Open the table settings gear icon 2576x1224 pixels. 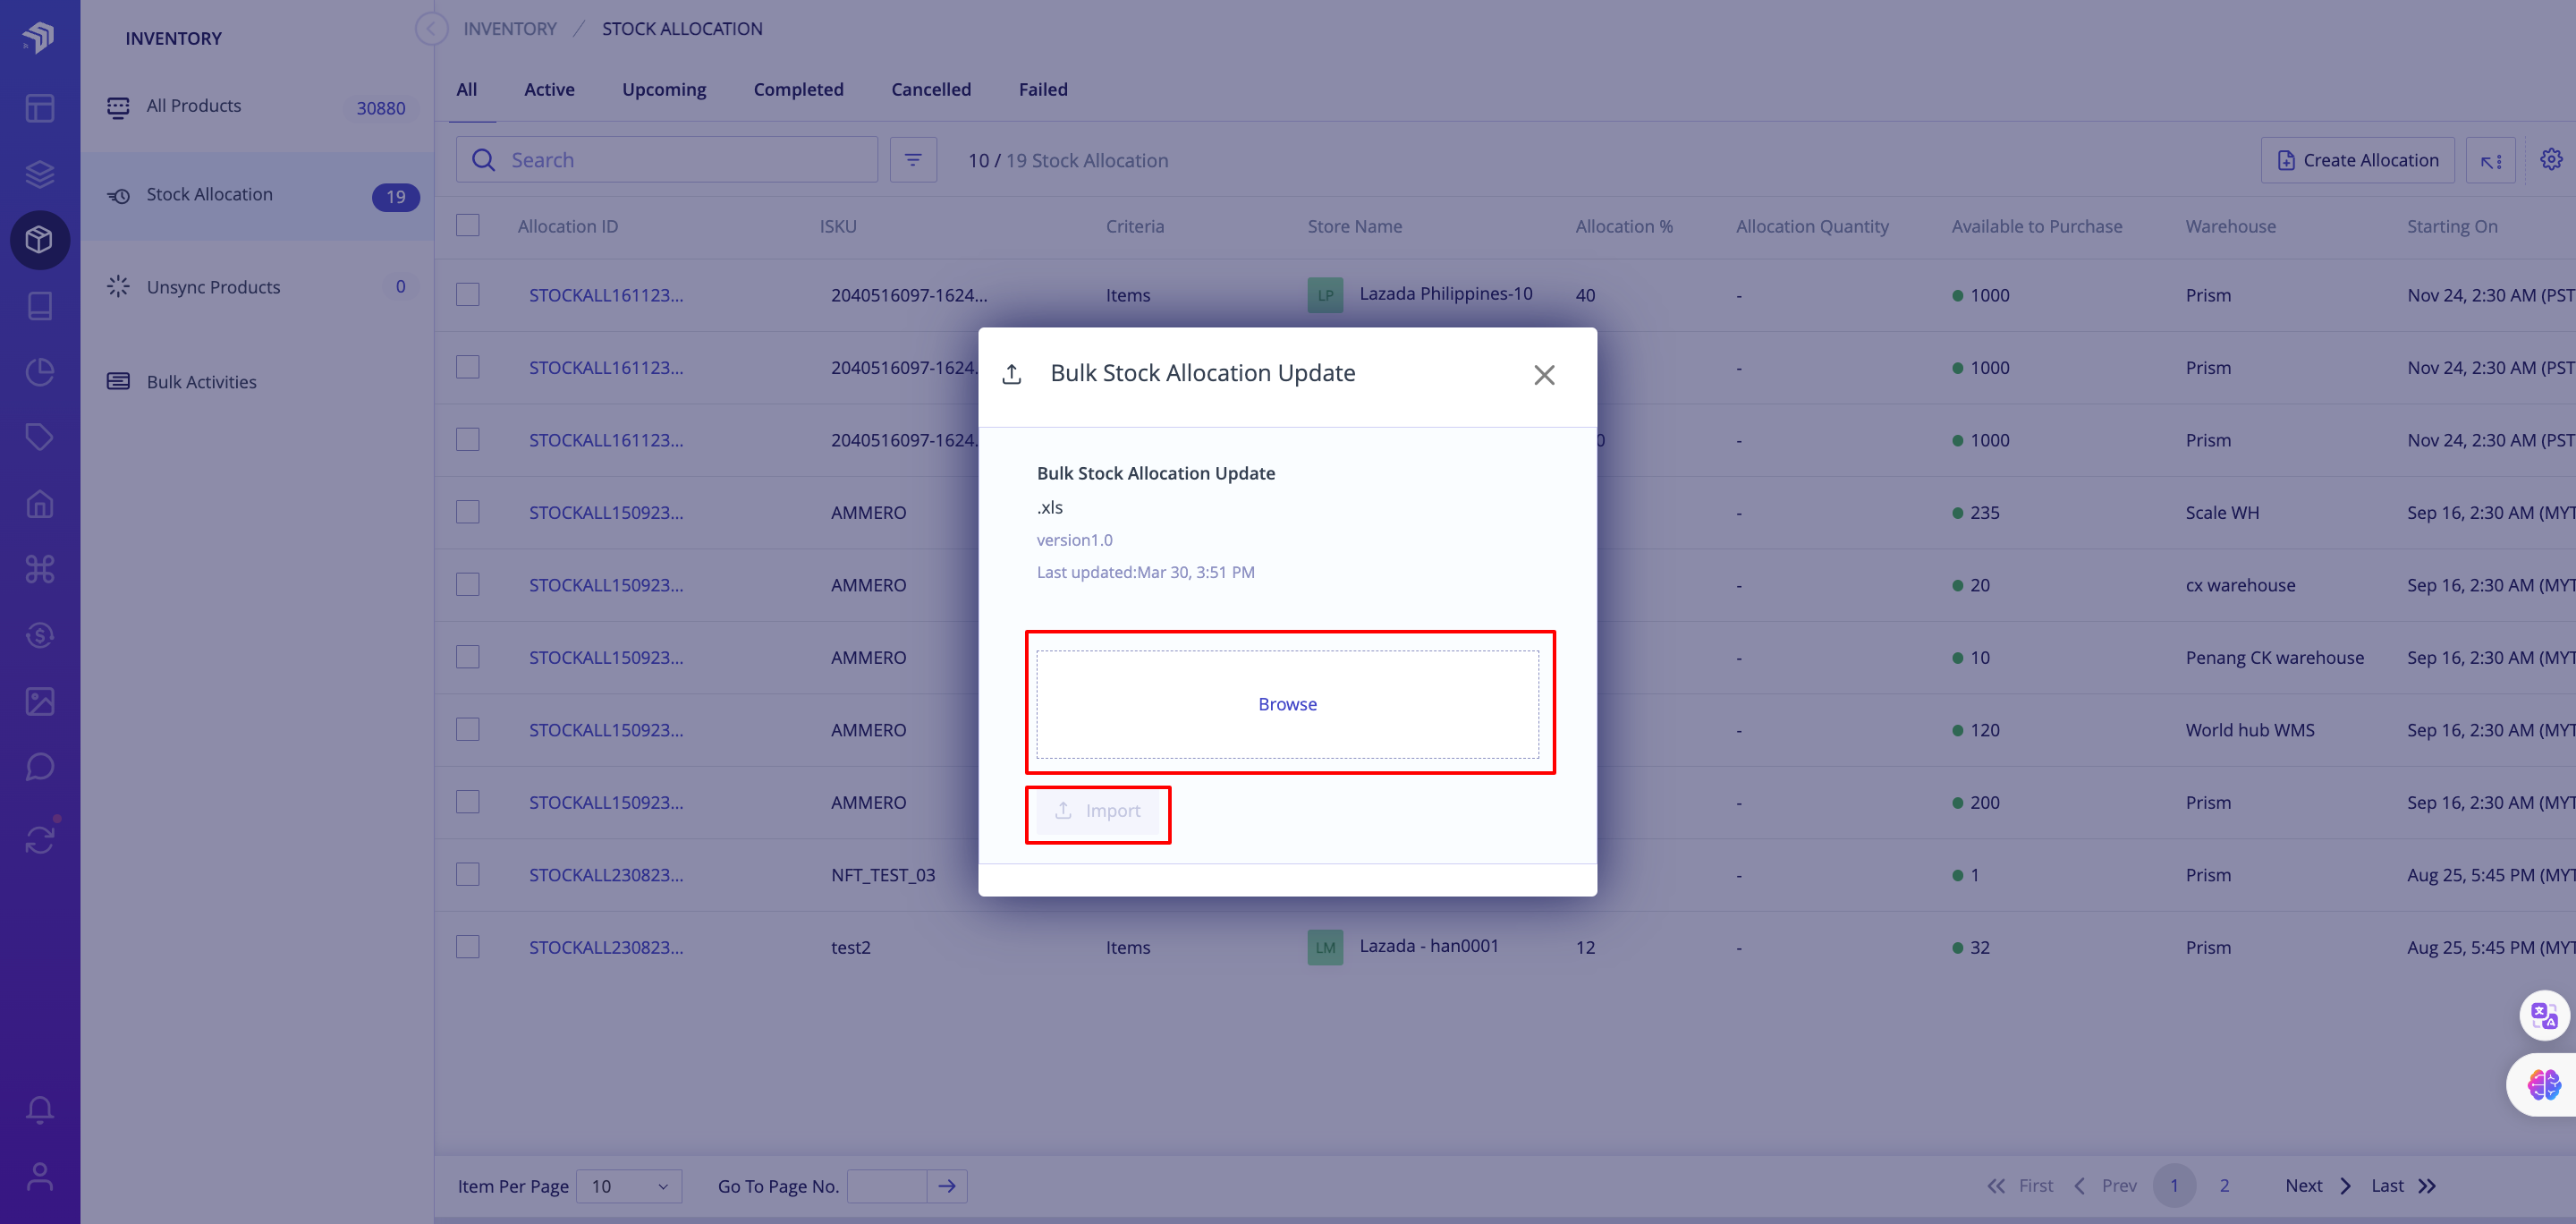[2551, 159]
